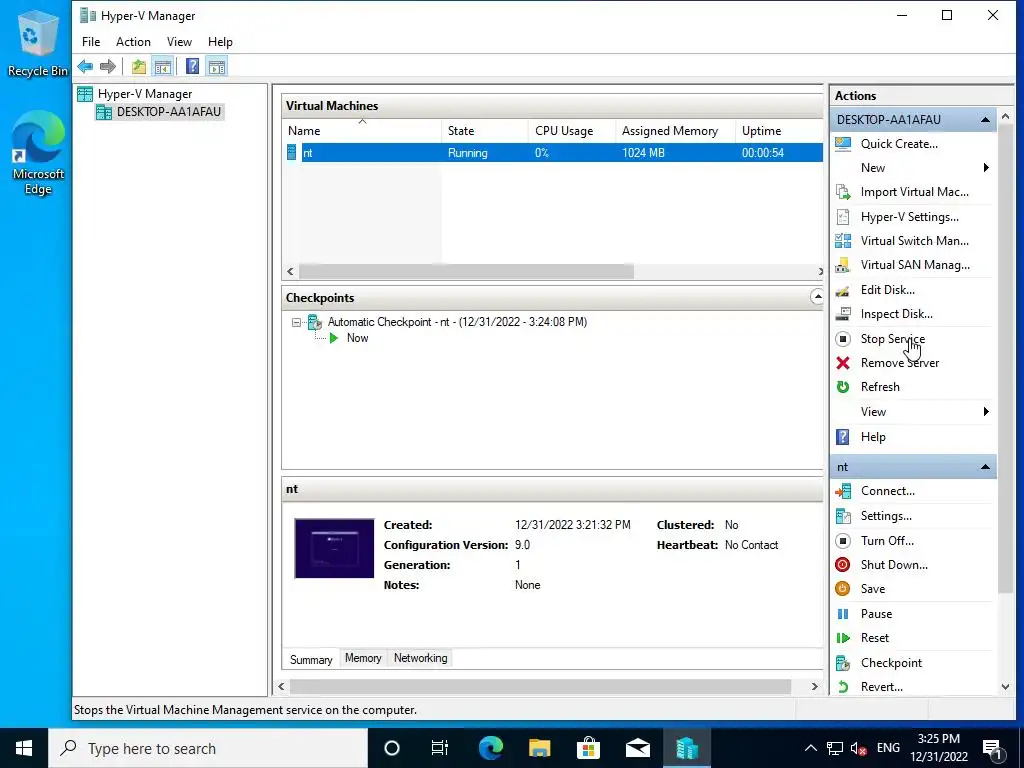The width and height of the screenshot is (1024, 768).
Task: Click Reset for the nt VM
Action: coord(874,638)
